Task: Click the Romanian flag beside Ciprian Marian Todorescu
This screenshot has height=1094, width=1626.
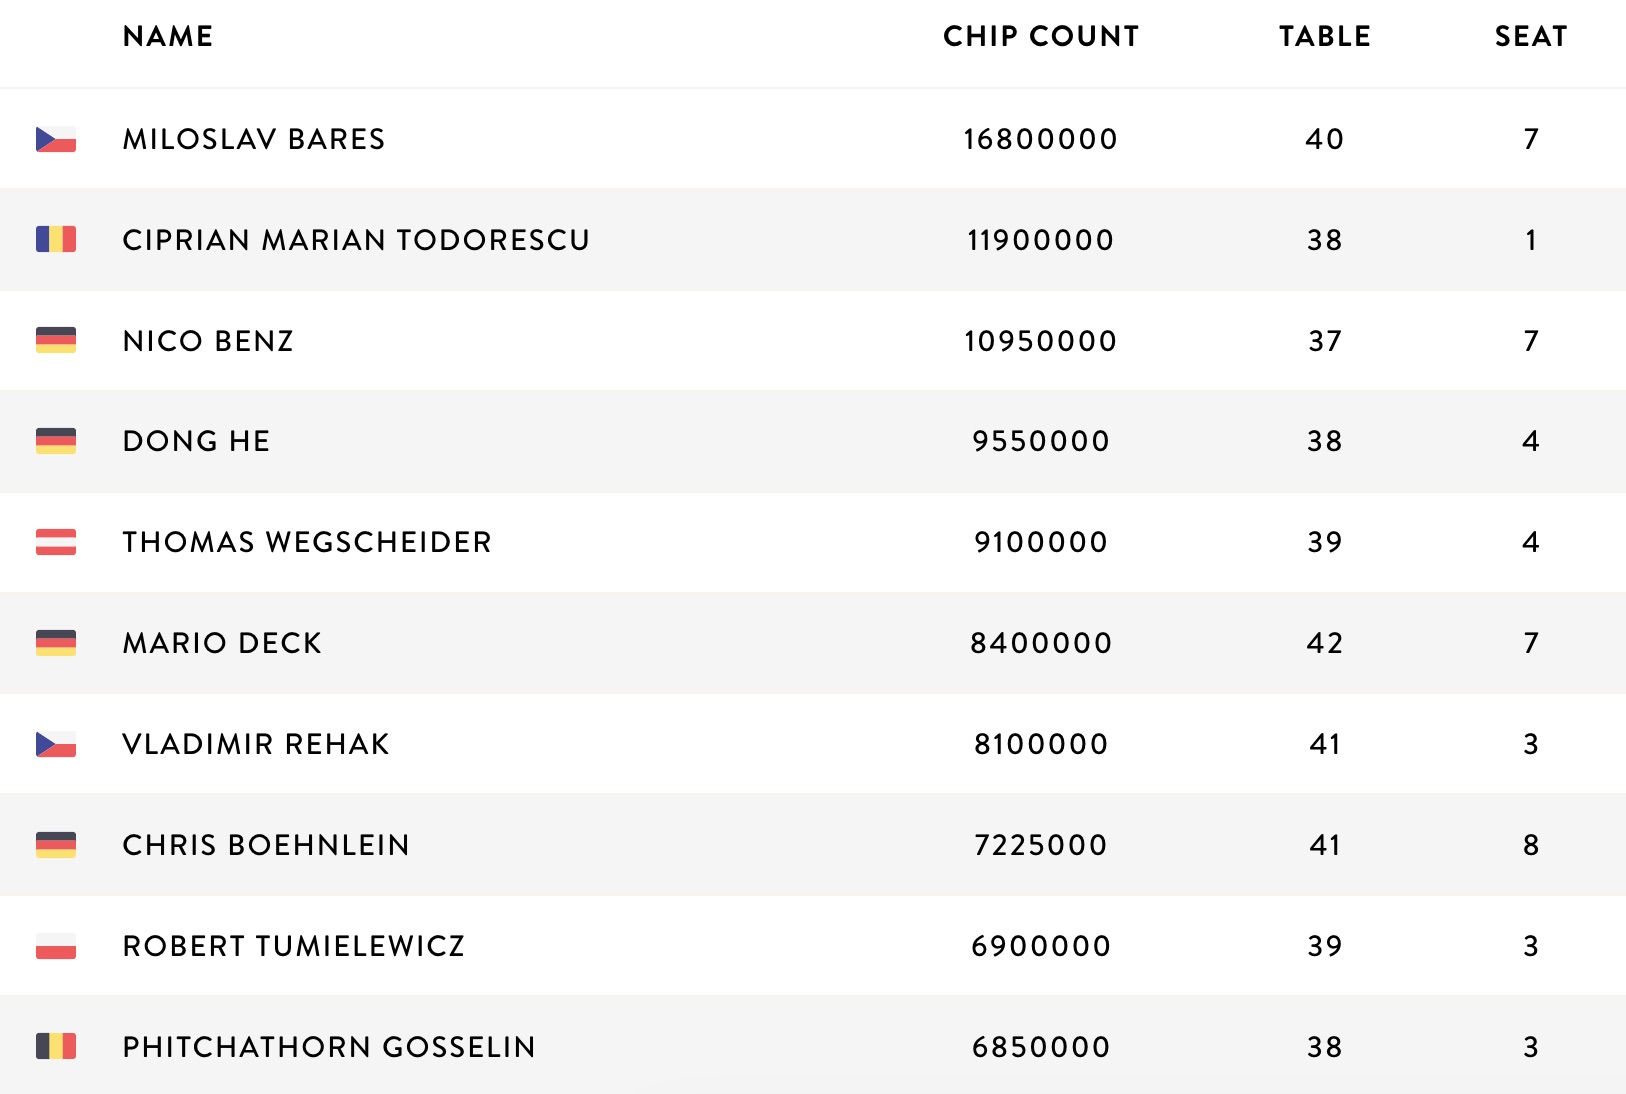Action: pyautogui.click(x=56, y=240)
